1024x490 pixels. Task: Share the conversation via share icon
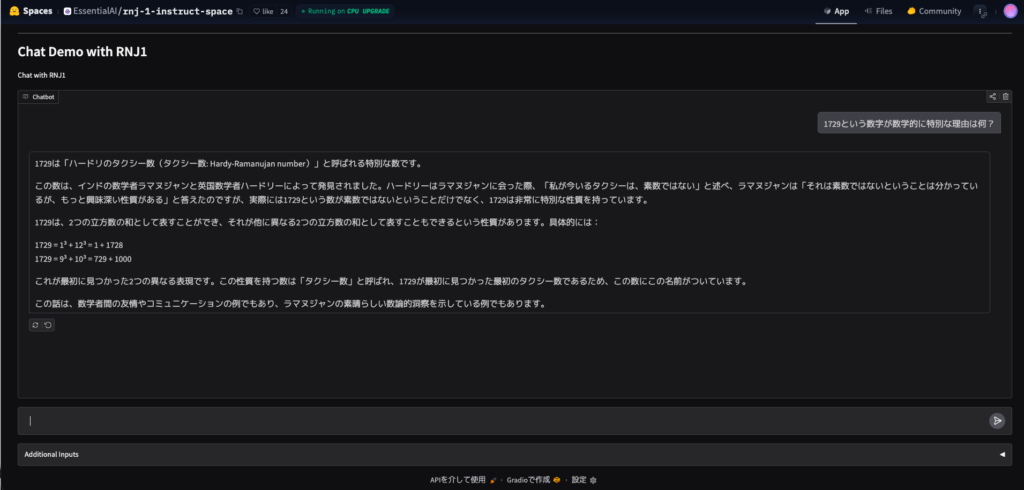click(992, 97)
